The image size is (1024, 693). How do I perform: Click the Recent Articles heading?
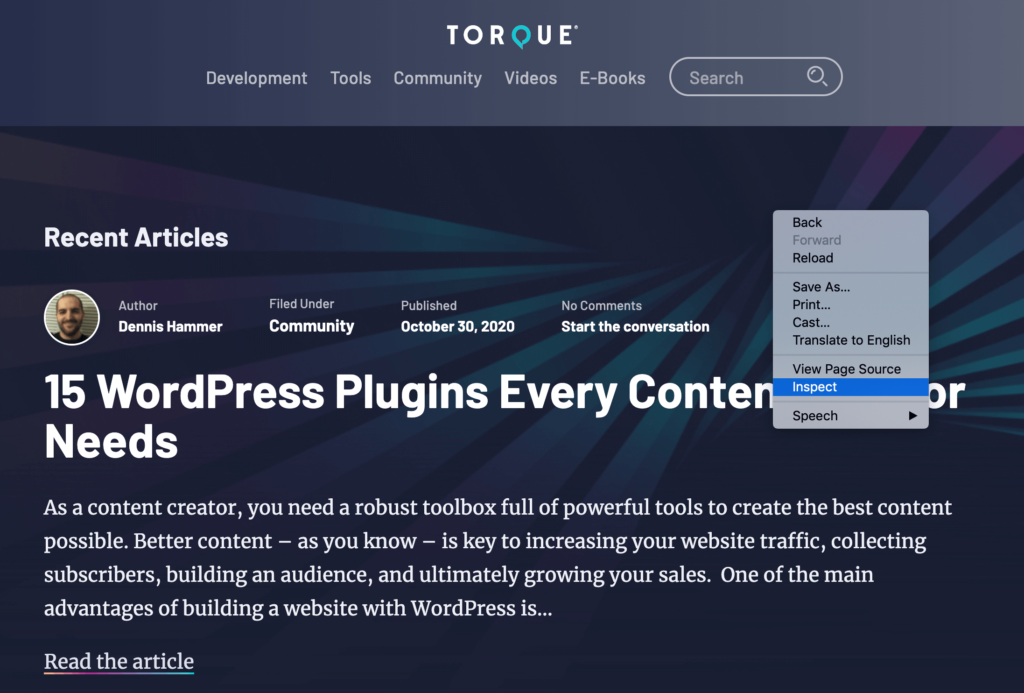(136, 237)
